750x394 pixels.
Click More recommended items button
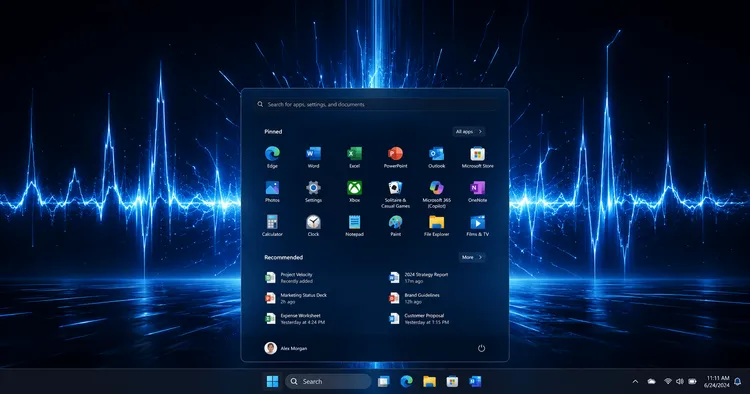[472, 257]
